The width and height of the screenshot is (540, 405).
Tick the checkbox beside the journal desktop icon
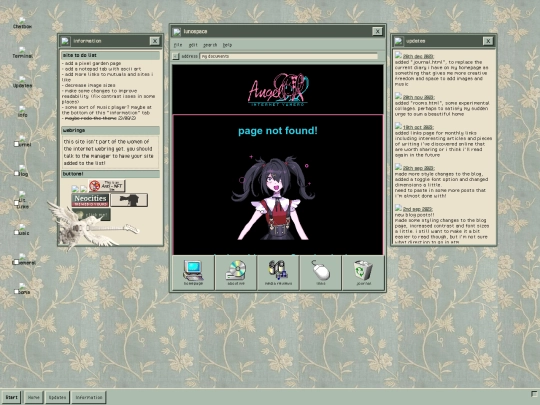point(16,144)
